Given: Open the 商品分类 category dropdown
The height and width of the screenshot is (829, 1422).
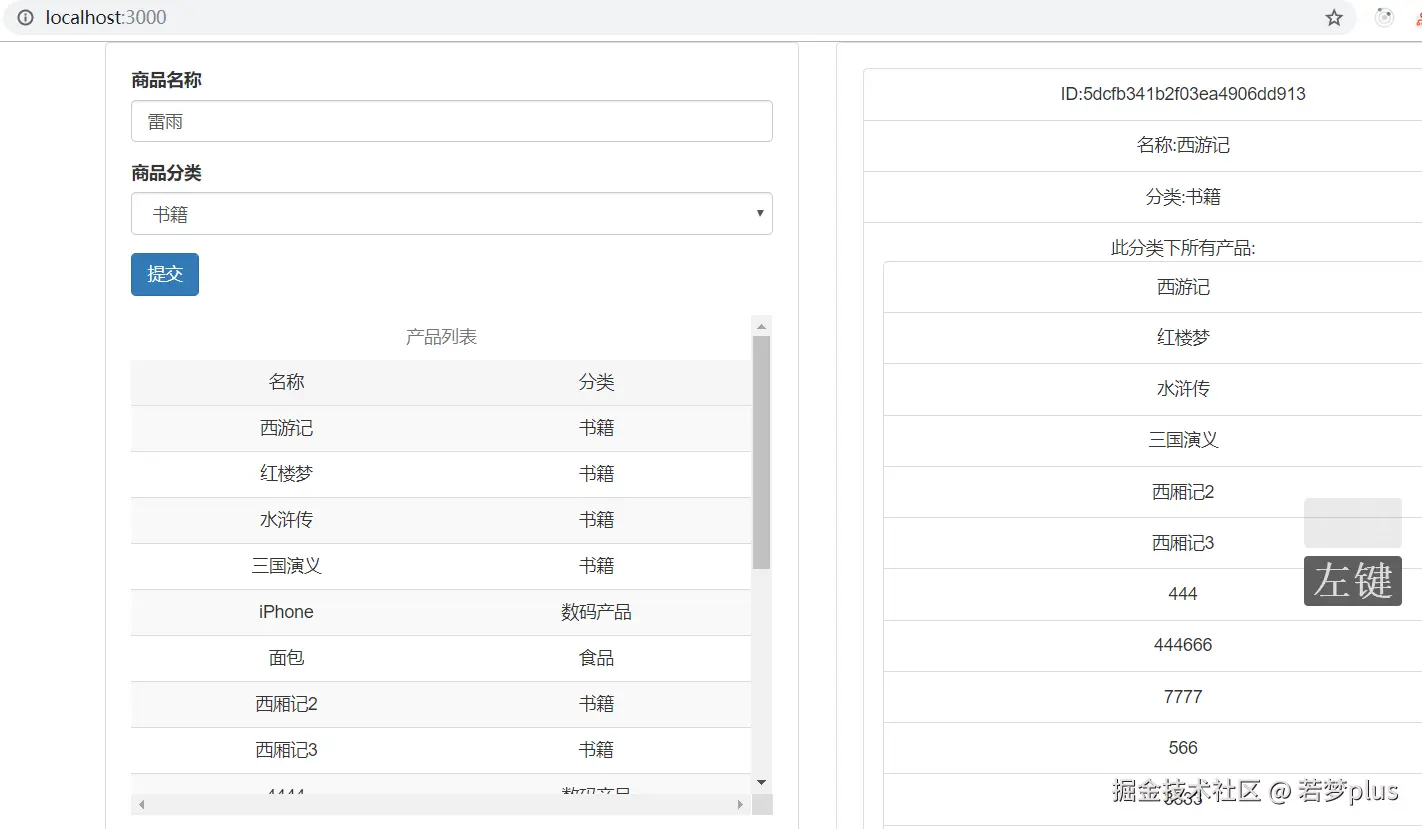Looking at the screenshot, I should 451,213.
